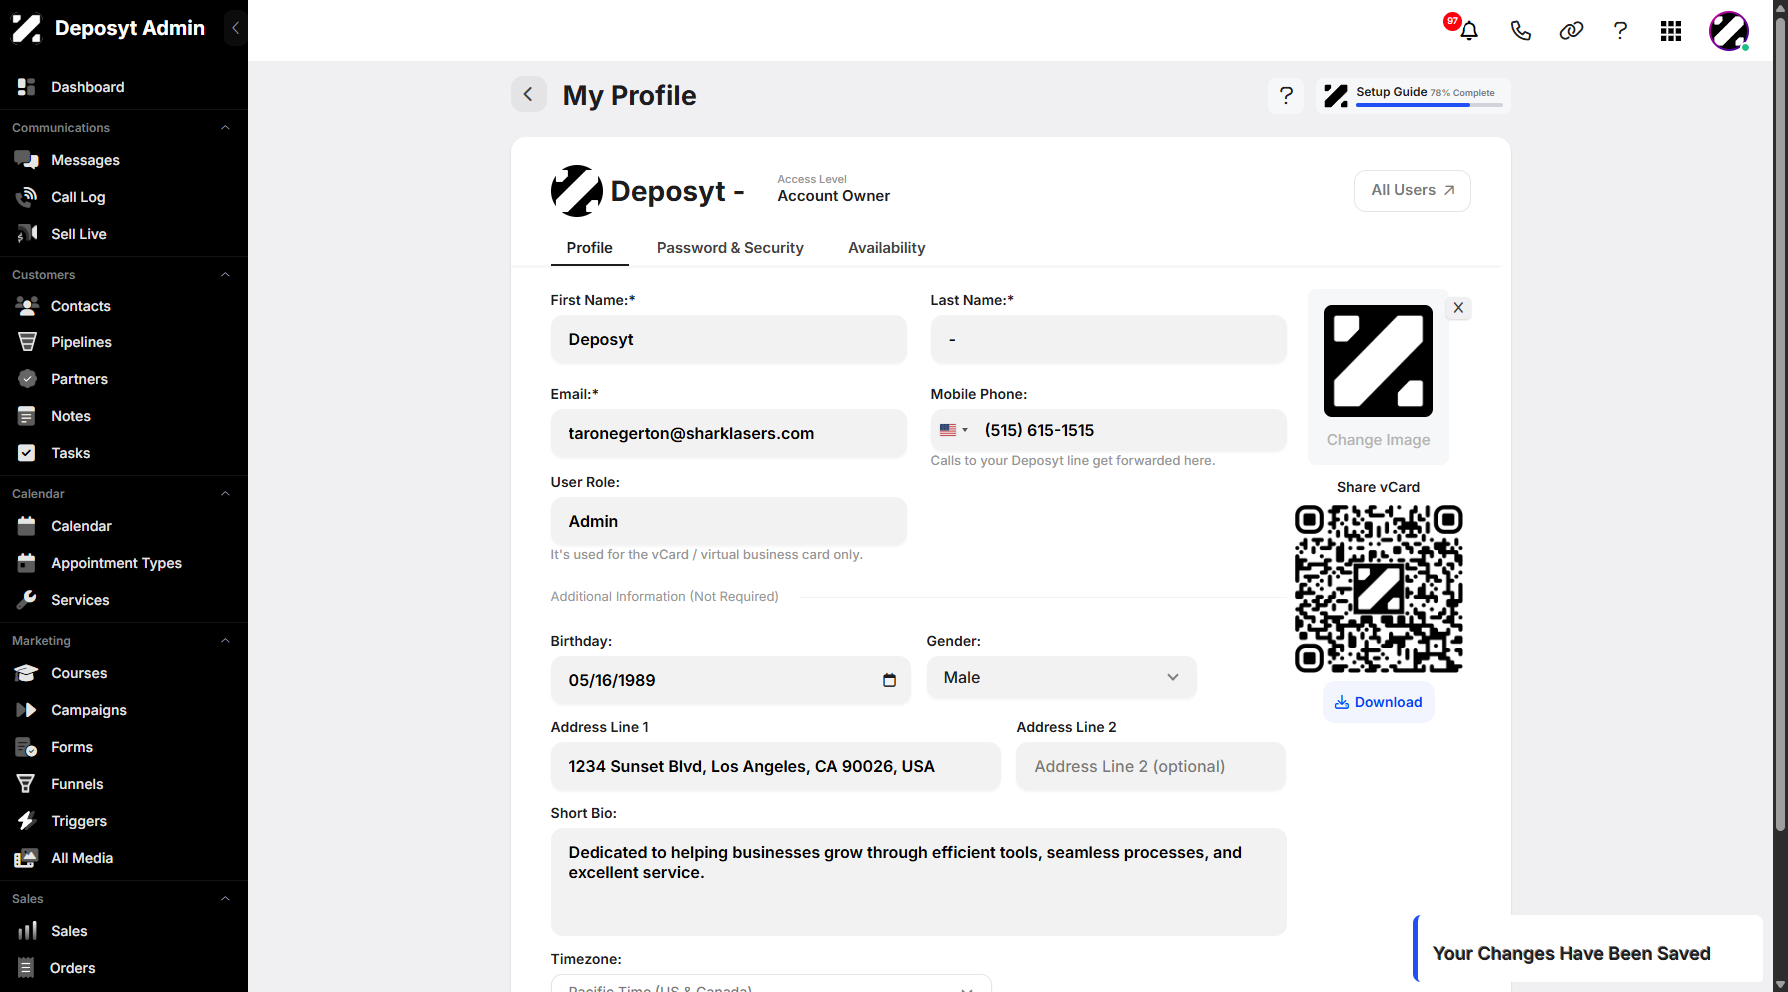The width and height of the screenshot is (1788, 992).
Task: Open the birthday calendar picker icon
Action: point(889,680)
